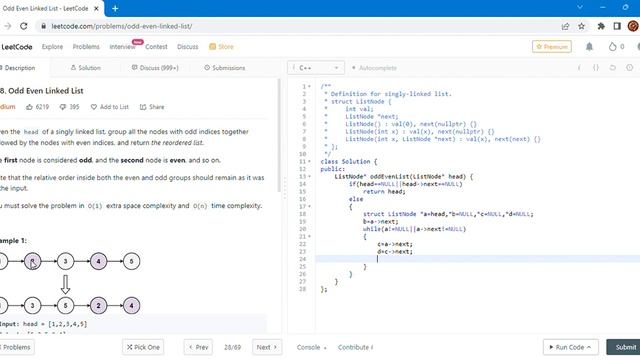Open the Problems menu item
This screenshot has width=640, height=360.
point(86,47)
